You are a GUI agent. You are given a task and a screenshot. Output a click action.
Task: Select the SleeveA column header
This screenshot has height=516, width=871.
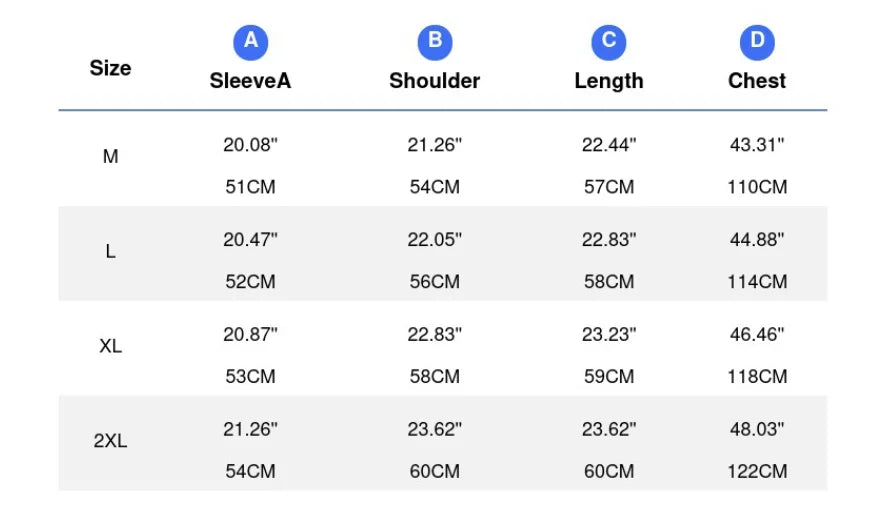pos(251,81)
